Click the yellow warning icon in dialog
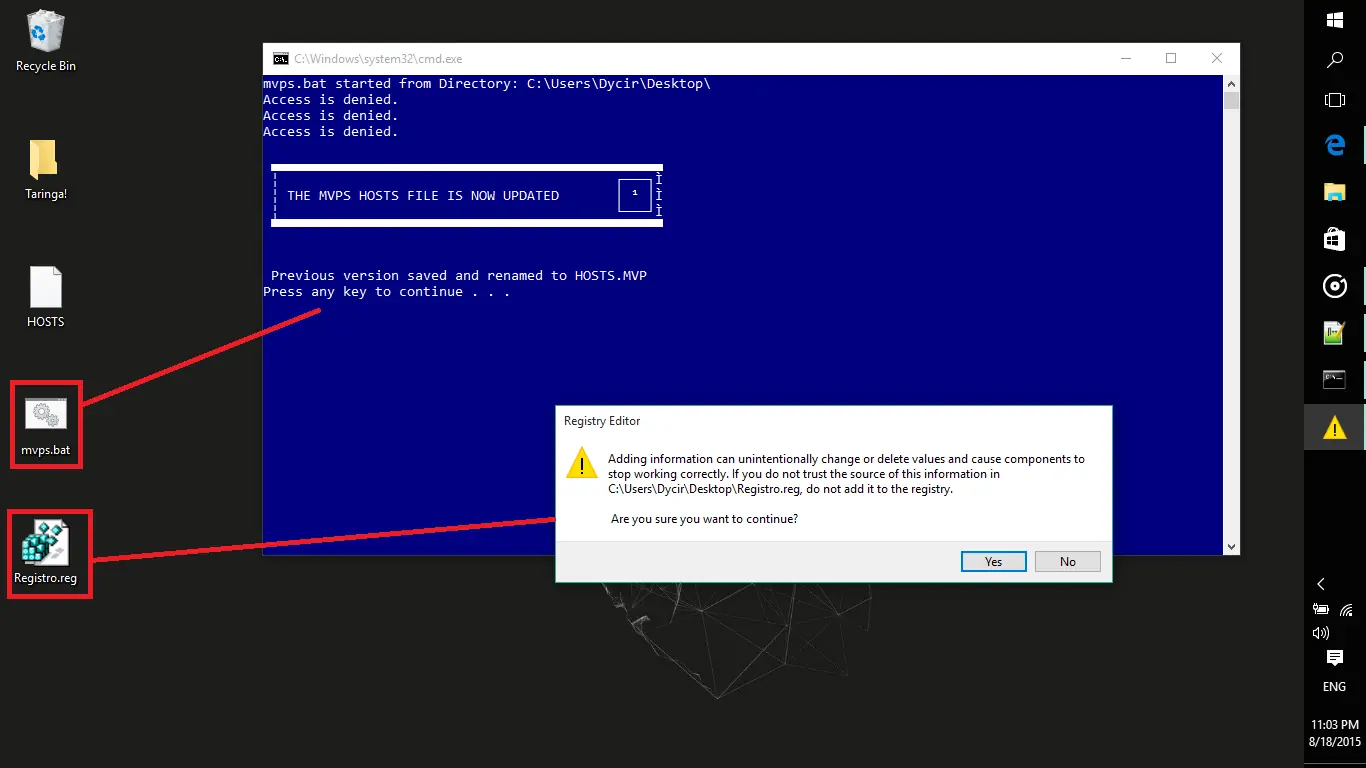This screenshot has width=1366, height=768. pyautogui.click(x=581, y=463)
